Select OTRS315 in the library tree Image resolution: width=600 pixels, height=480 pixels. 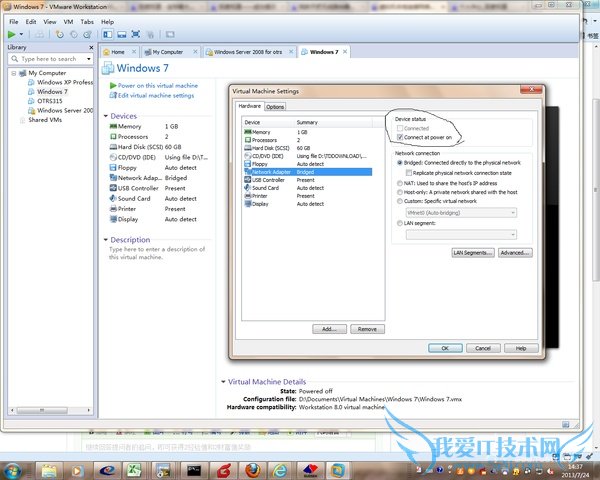(45, 101)
